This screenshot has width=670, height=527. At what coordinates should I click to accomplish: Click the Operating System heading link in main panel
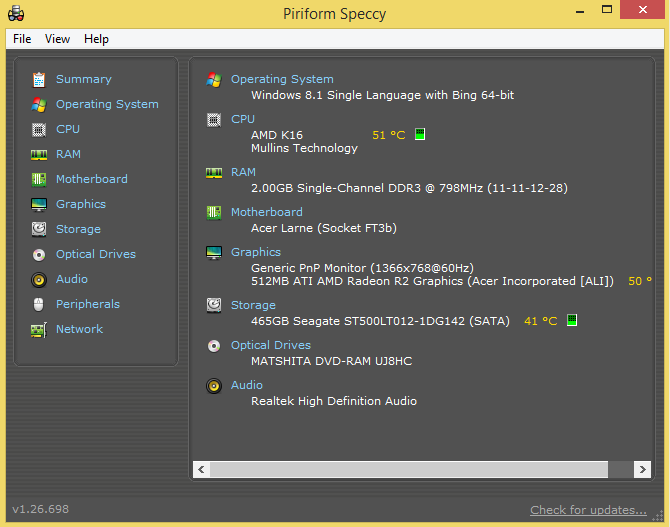click(282, 79)
